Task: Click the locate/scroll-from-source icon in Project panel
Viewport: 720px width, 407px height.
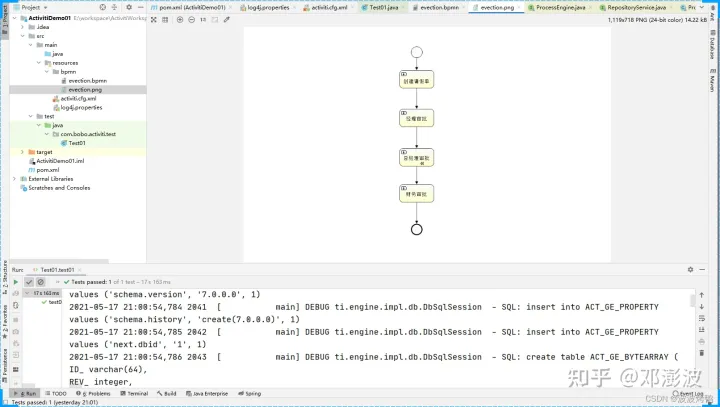Action: point(102,7)
